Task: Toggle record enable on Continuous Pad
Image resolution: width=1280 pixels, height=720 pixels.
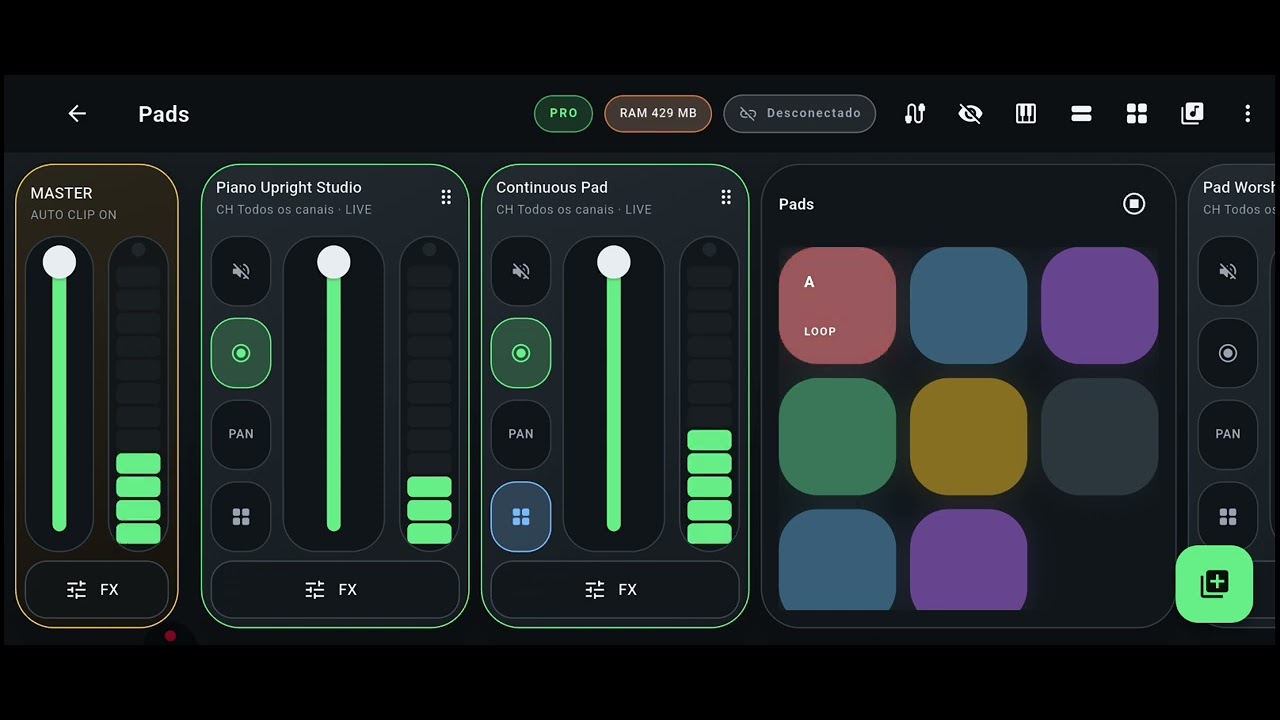Action: (x=521, y=353)
